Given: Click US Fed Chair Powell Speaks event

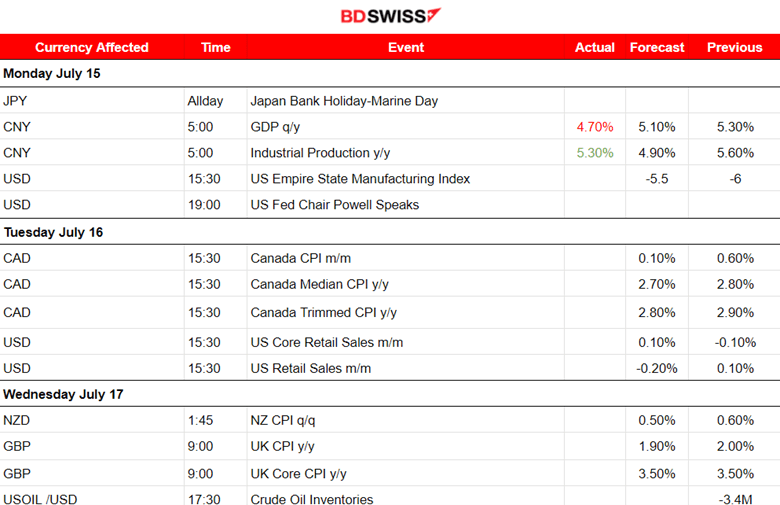Looking at the screenshot, I should click(x=334, y=205).
